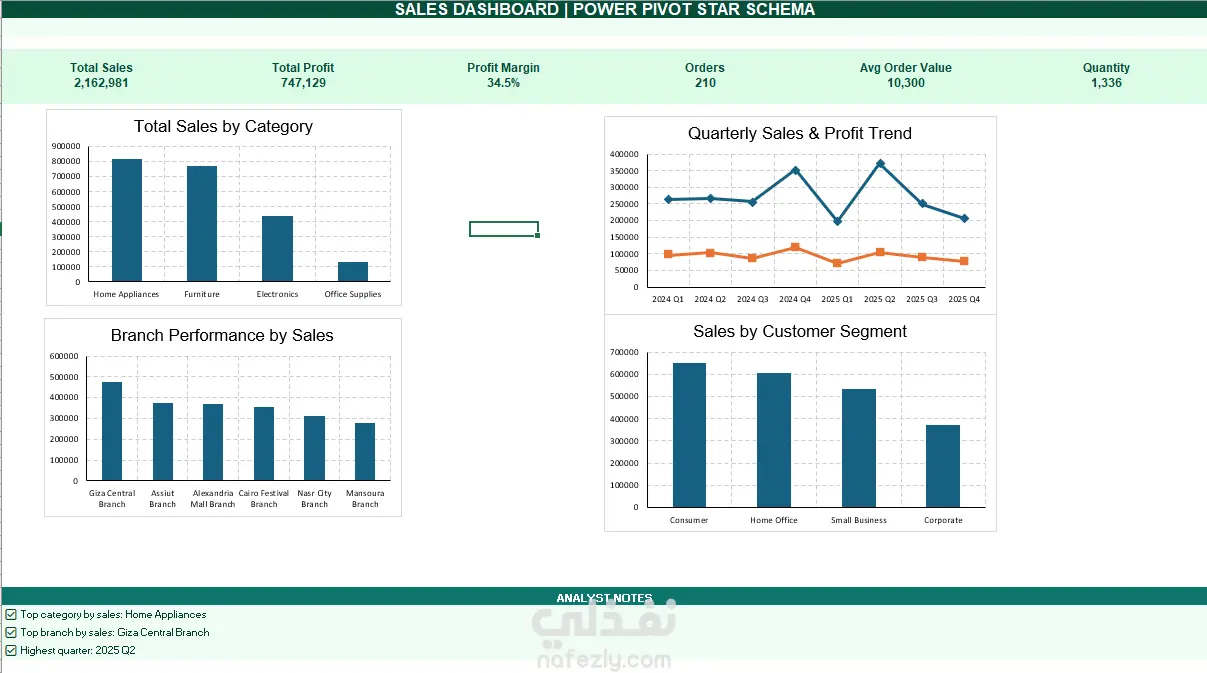The image size is (1207, 673).
Task: Click the Mansoura Branch bar
Action: pyautogui.click(x=365, y=451)
